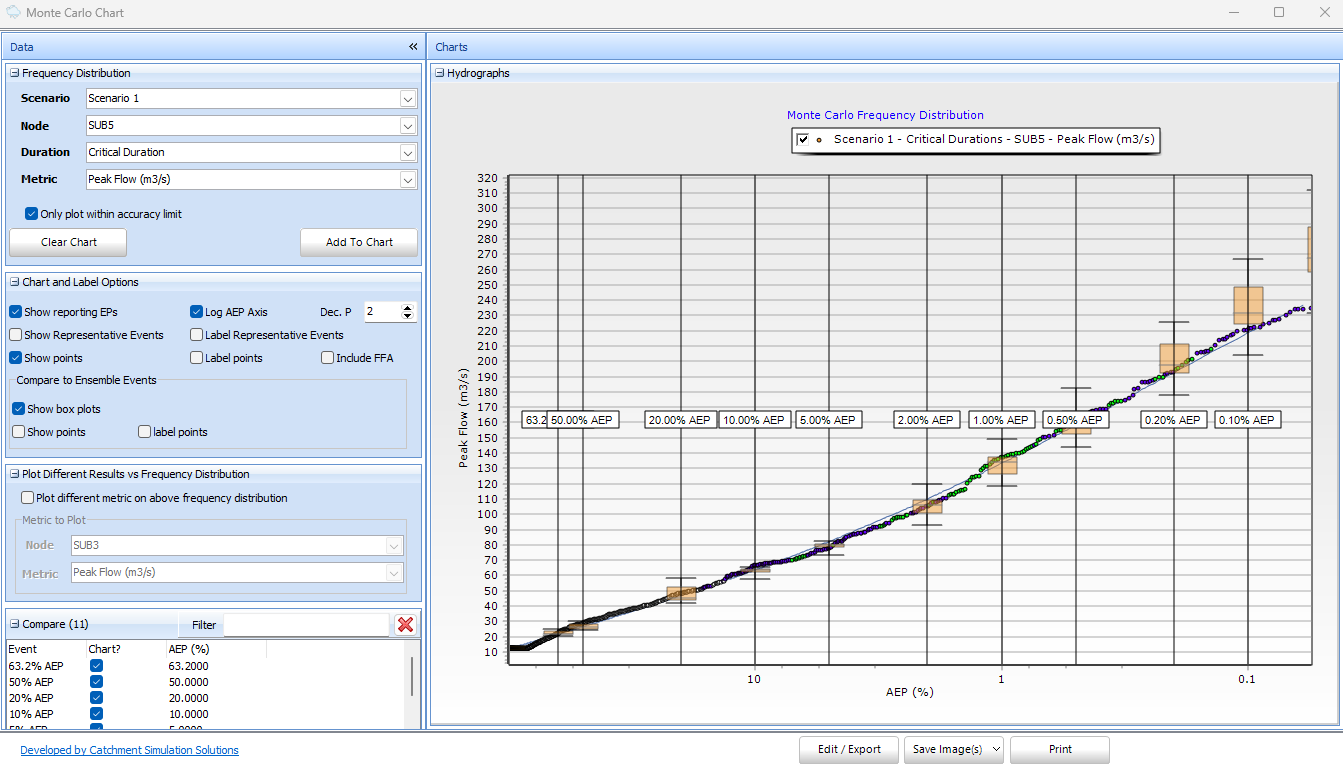Click the Filter tab in Compare

click(204, 625)
